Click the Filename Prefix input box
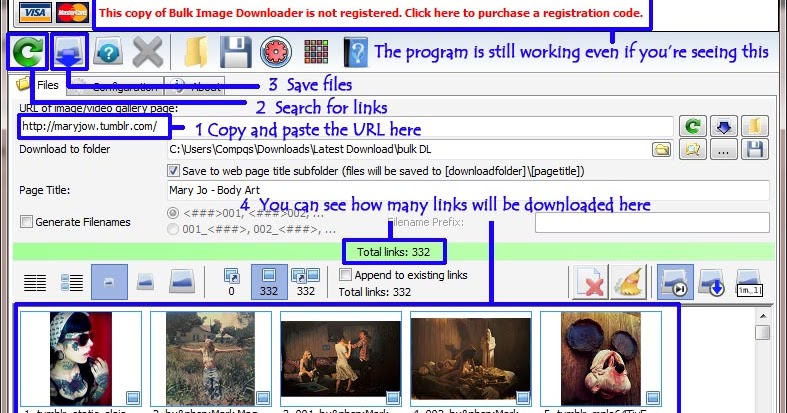787x413 pixels. pyautogui.click(x=652, y=222)
